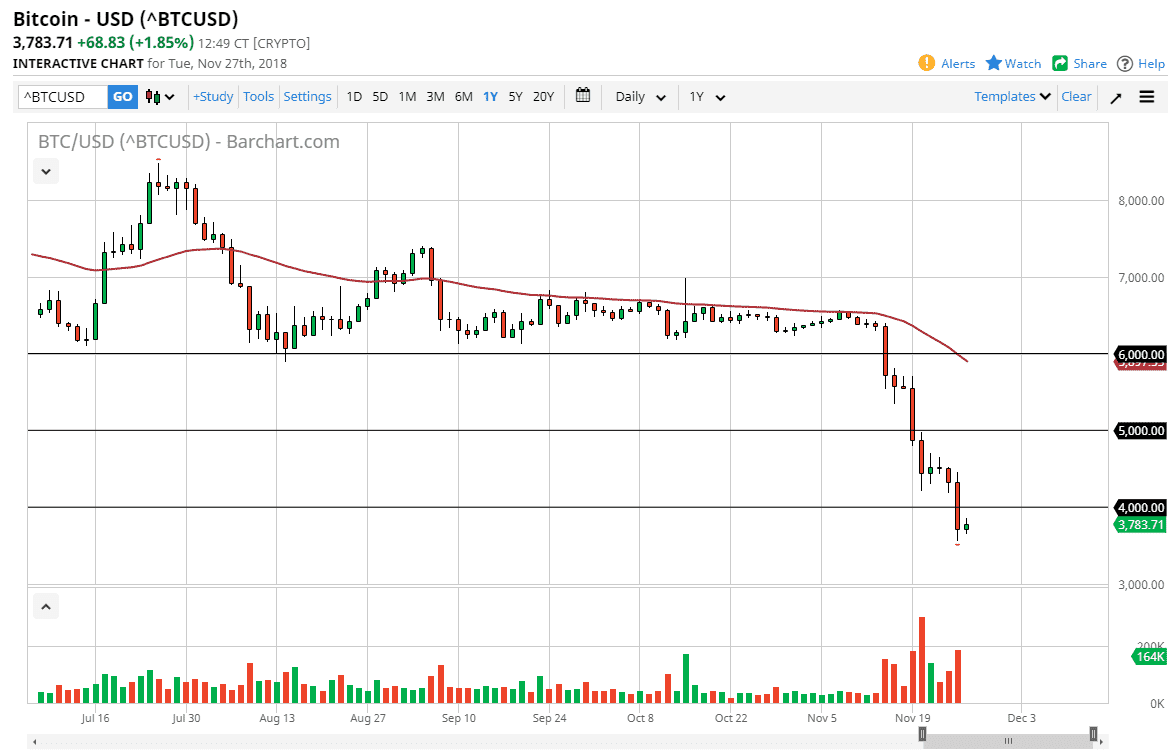This screenshot has width=1176, height=751.
Task: Select the 6M time range
Action: tap(463, 96)
